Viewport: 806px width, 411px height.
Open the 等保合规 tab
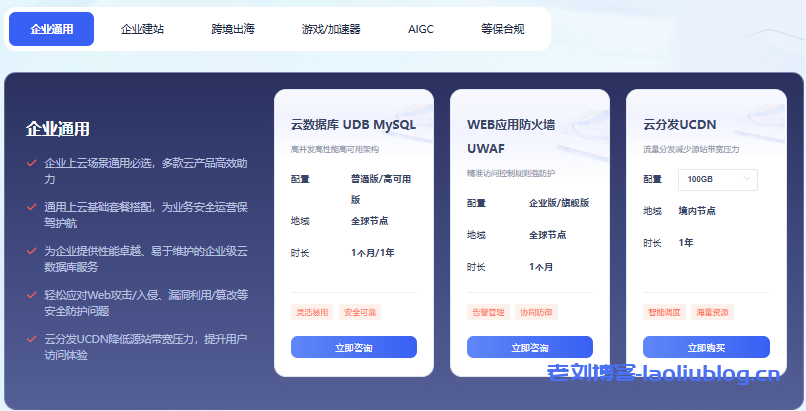[x=502, y=29]
